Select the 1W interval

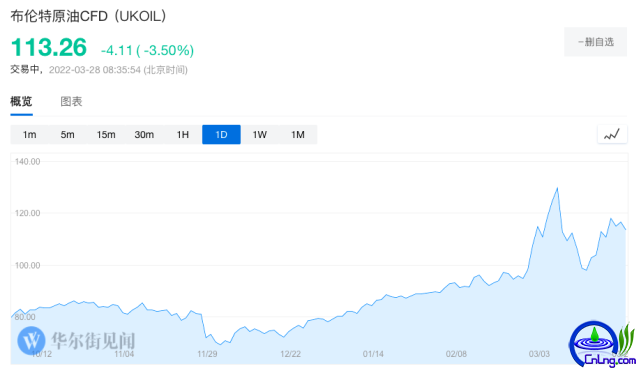(x=260, y=135)
